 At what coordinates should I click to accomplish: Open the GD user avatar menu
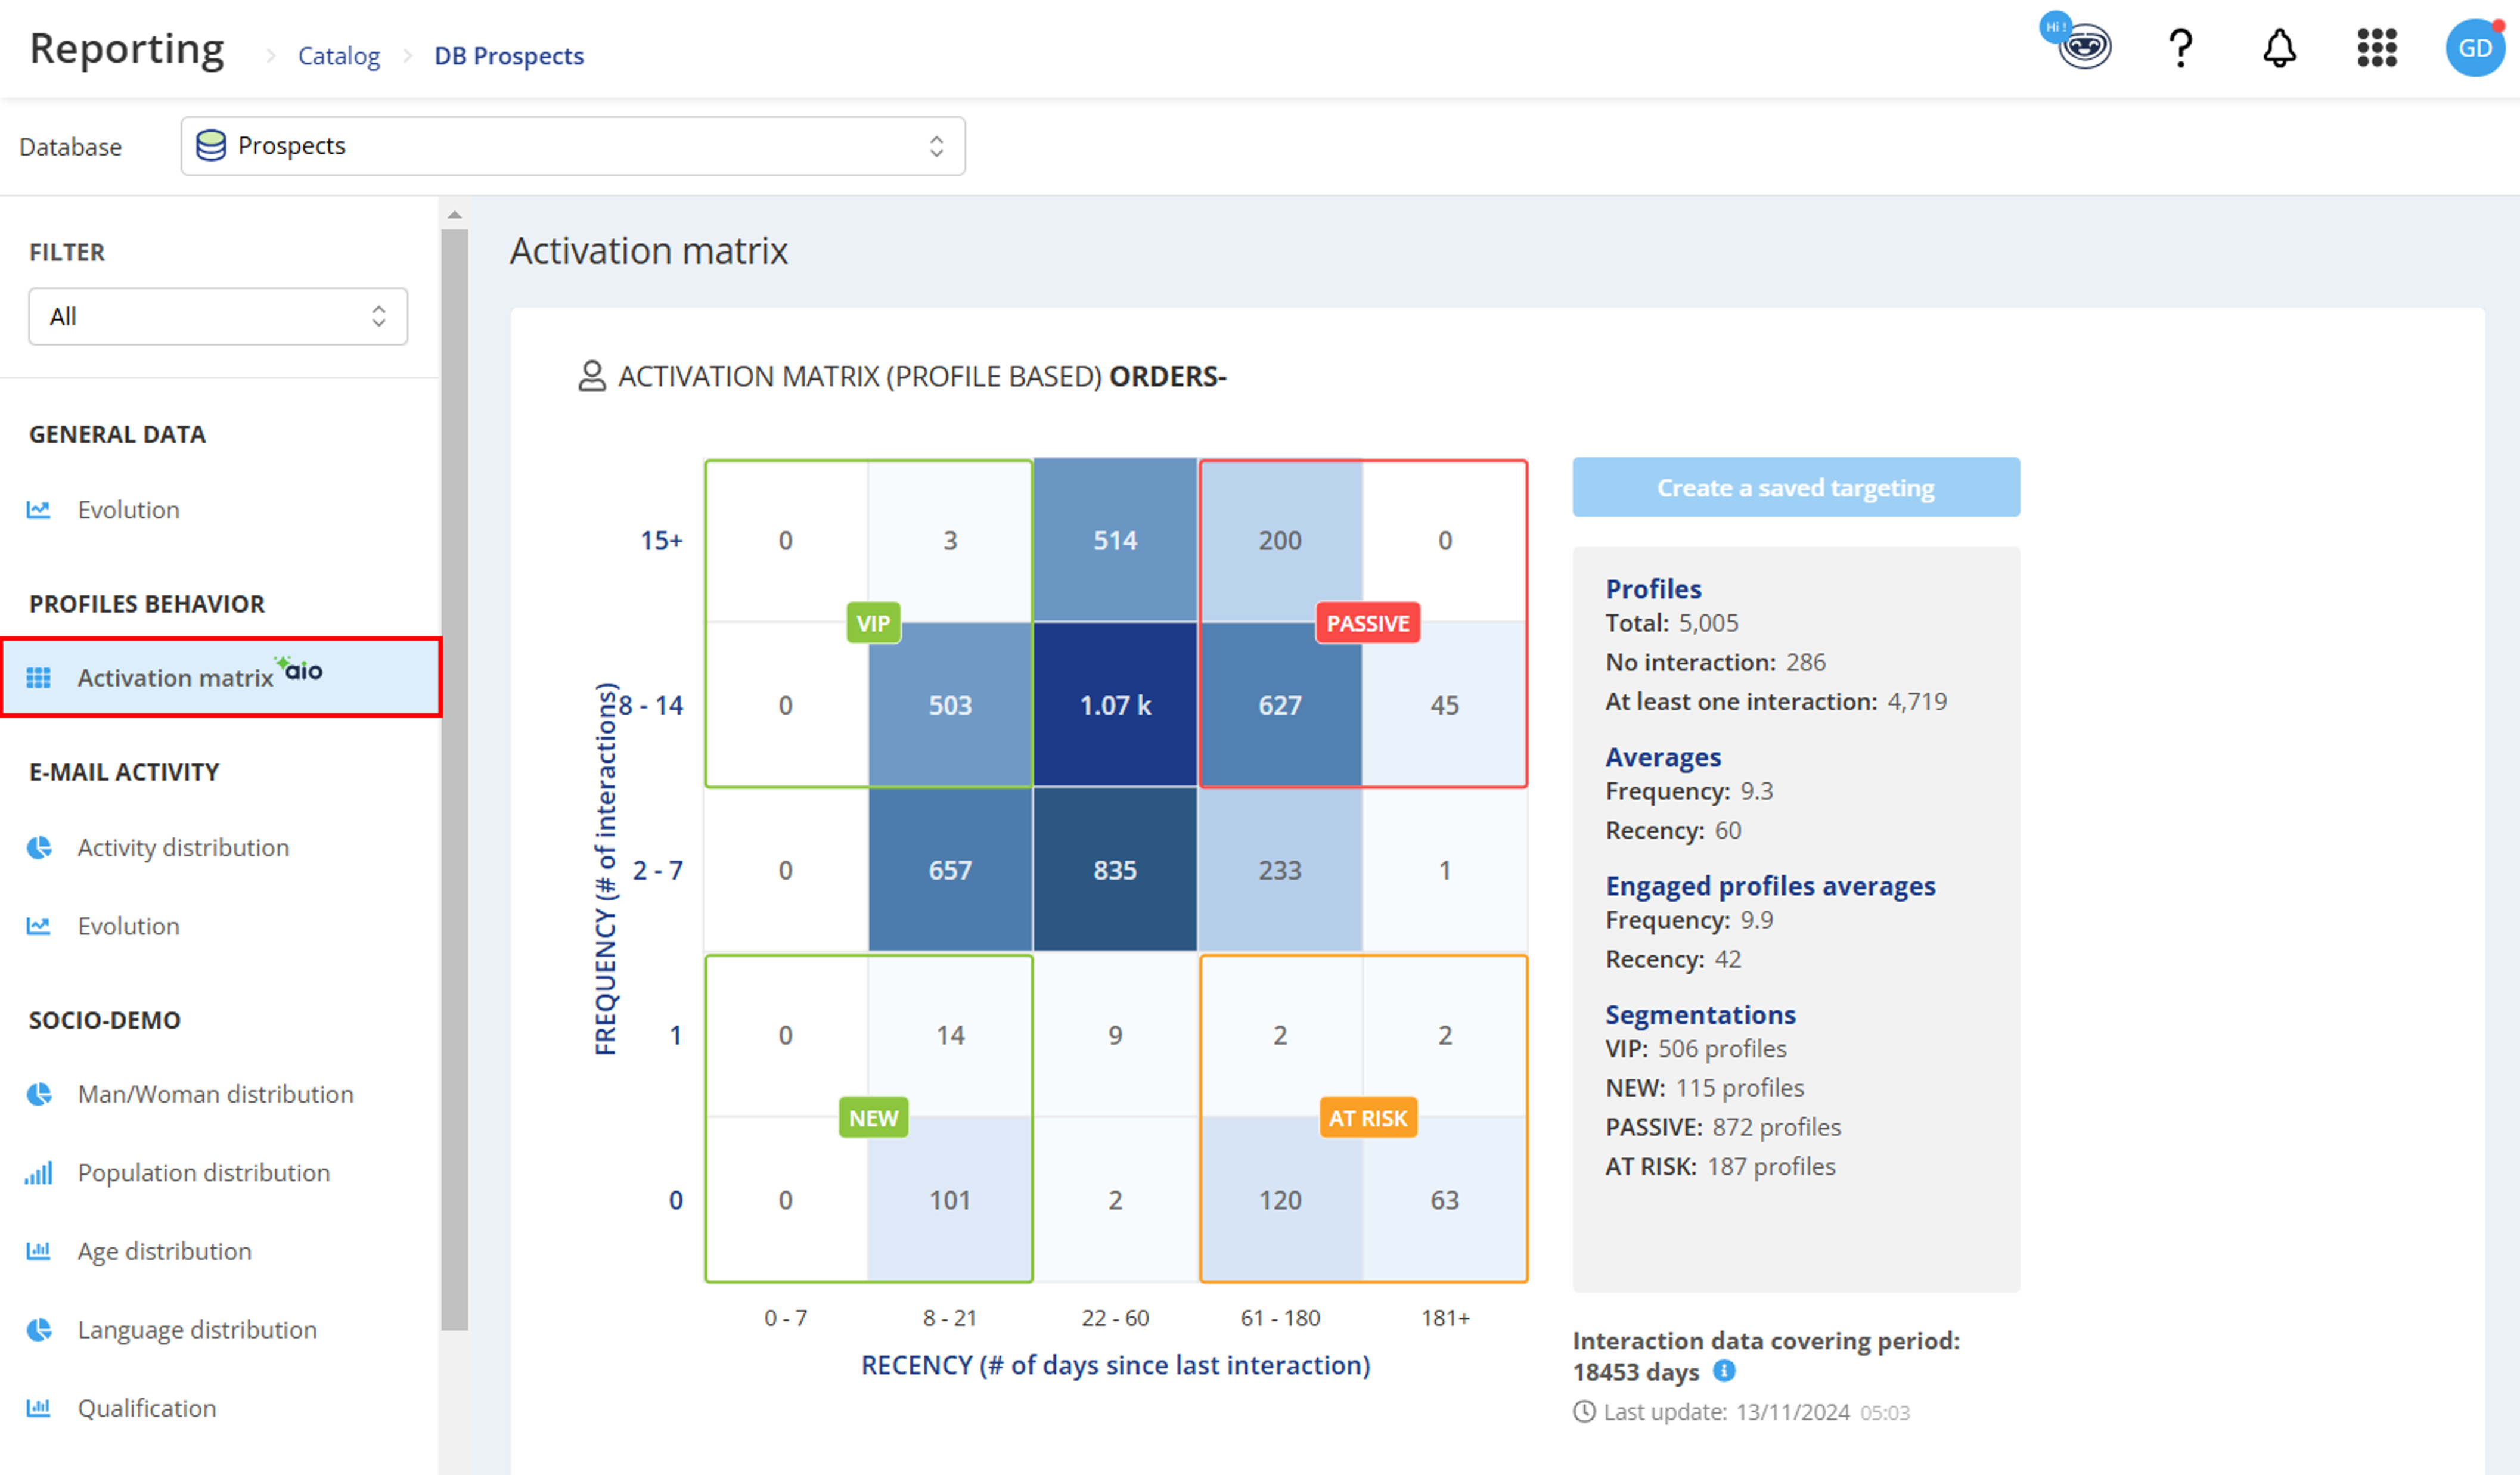(x=2474, y=47)
